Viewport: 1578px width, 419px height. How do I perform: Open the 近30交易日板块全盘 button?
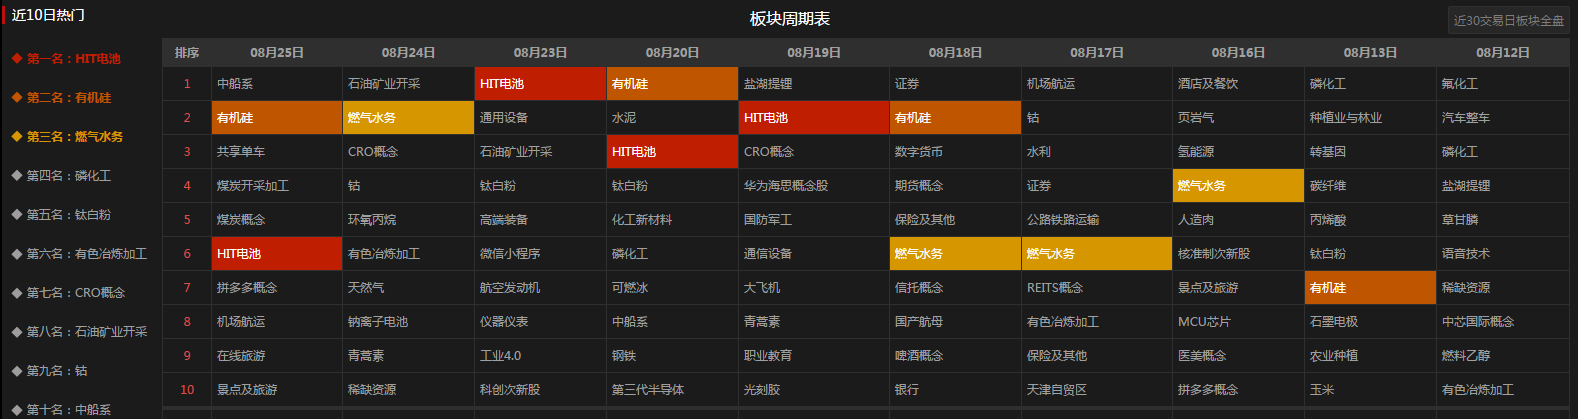[1508, 20]
